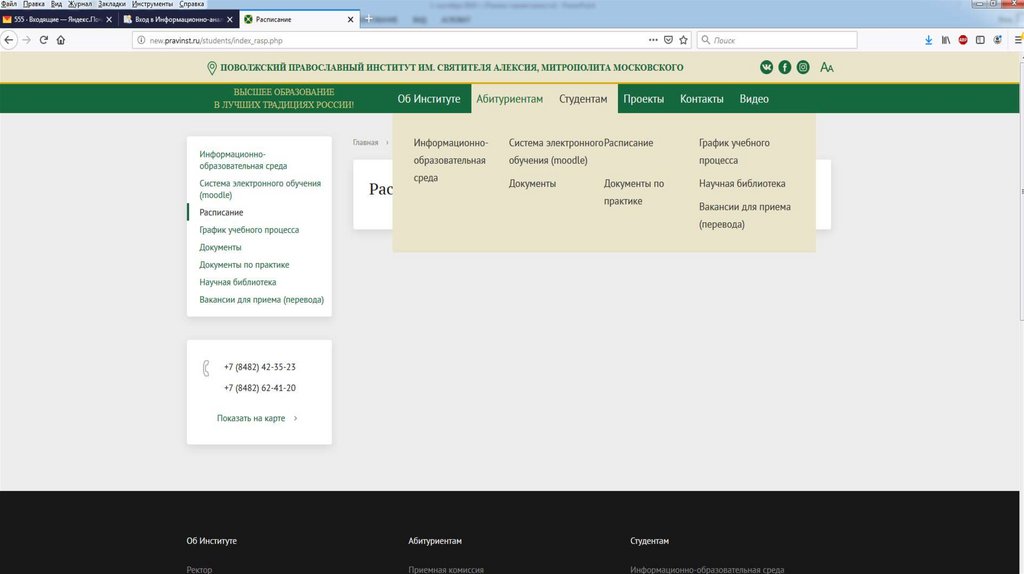This screenshot has width=1024, height=574.
Task: Select Научная библиотека in the dropdown panel
Action: [x=742, y=184]
